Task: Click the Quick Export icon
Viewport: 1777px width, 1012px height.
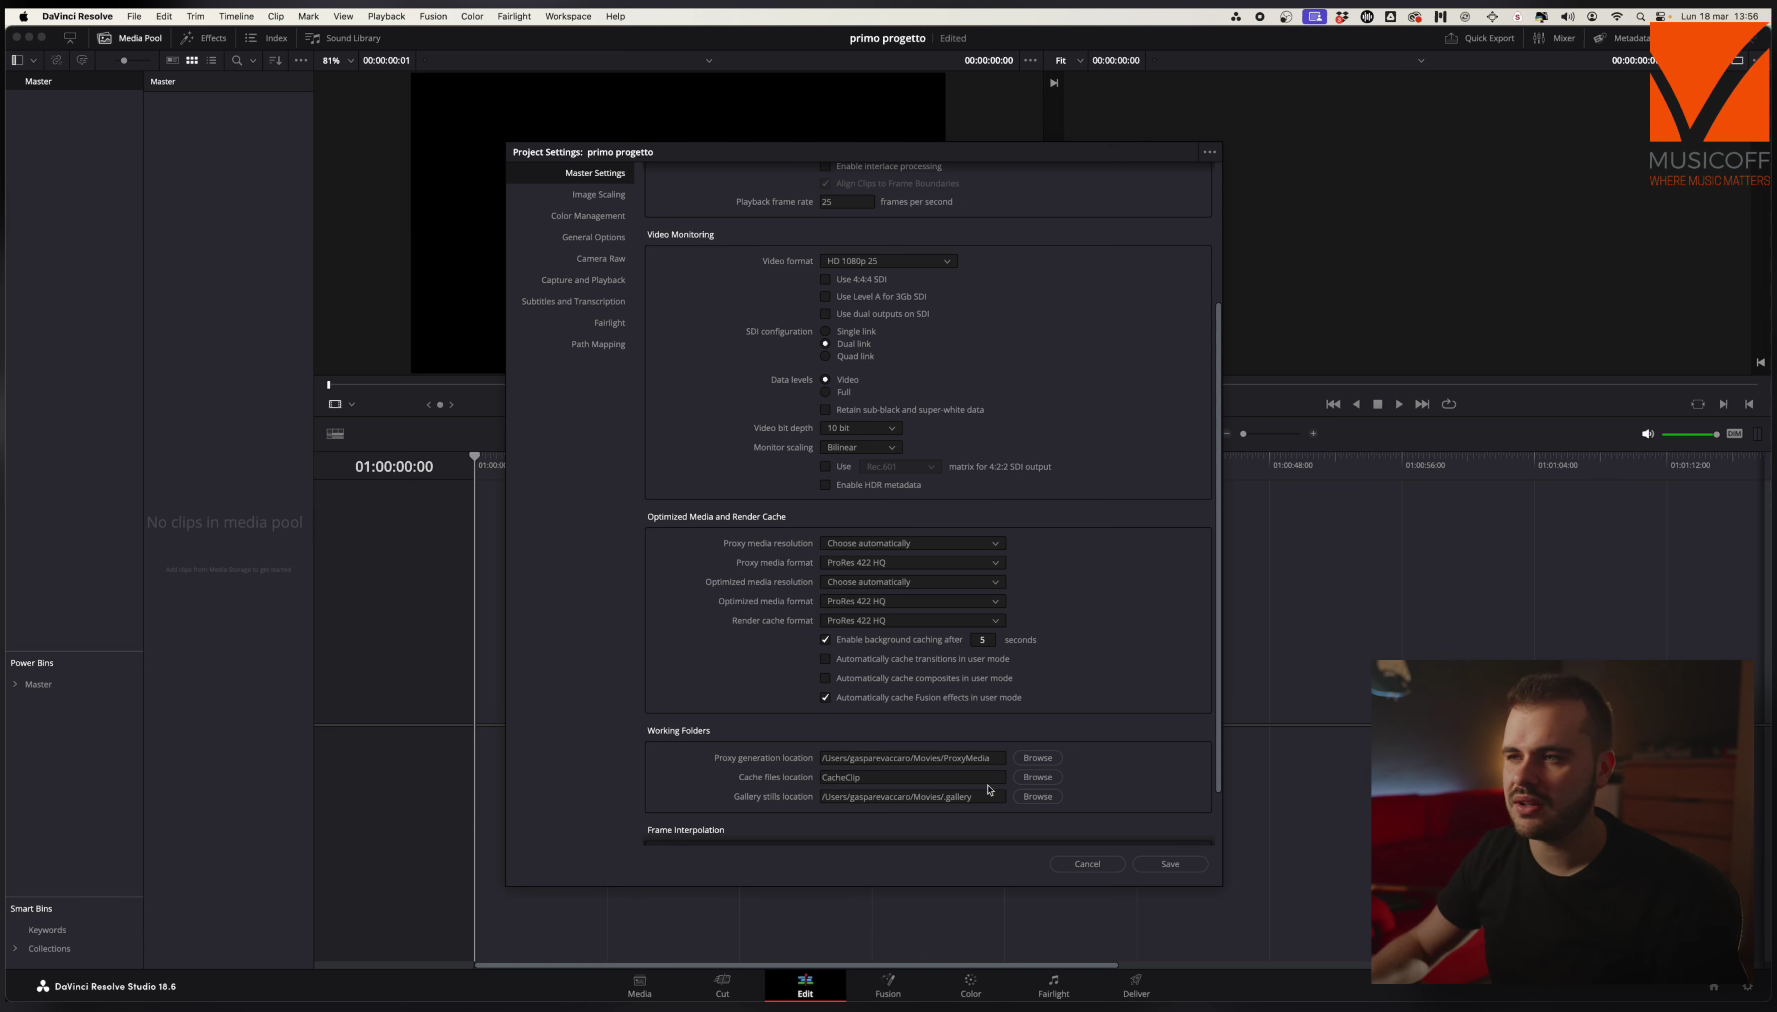Action: pos(1451,38)
